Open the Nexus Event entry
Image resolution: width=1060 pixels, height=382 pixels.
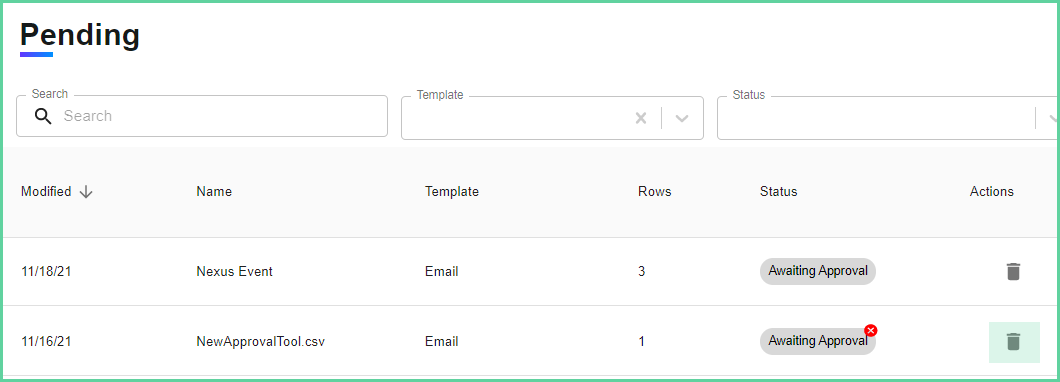(235, 272)
